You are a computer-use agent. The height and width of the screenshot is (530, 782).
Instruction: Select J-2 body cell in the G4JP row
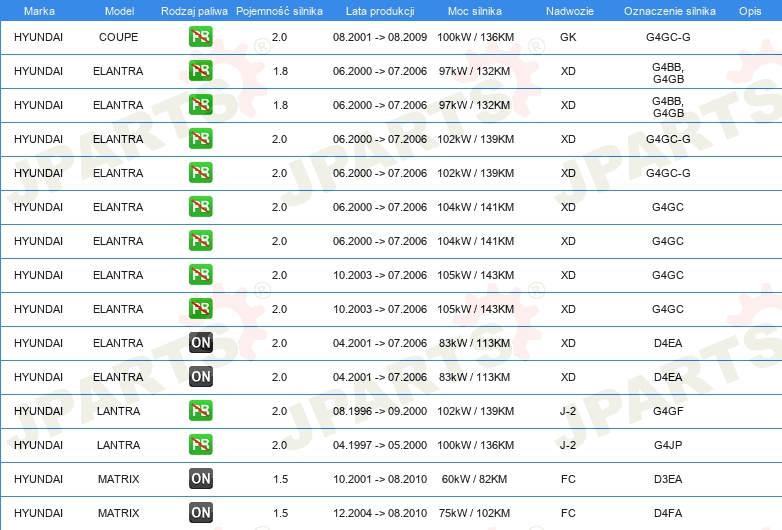[568, 445]
